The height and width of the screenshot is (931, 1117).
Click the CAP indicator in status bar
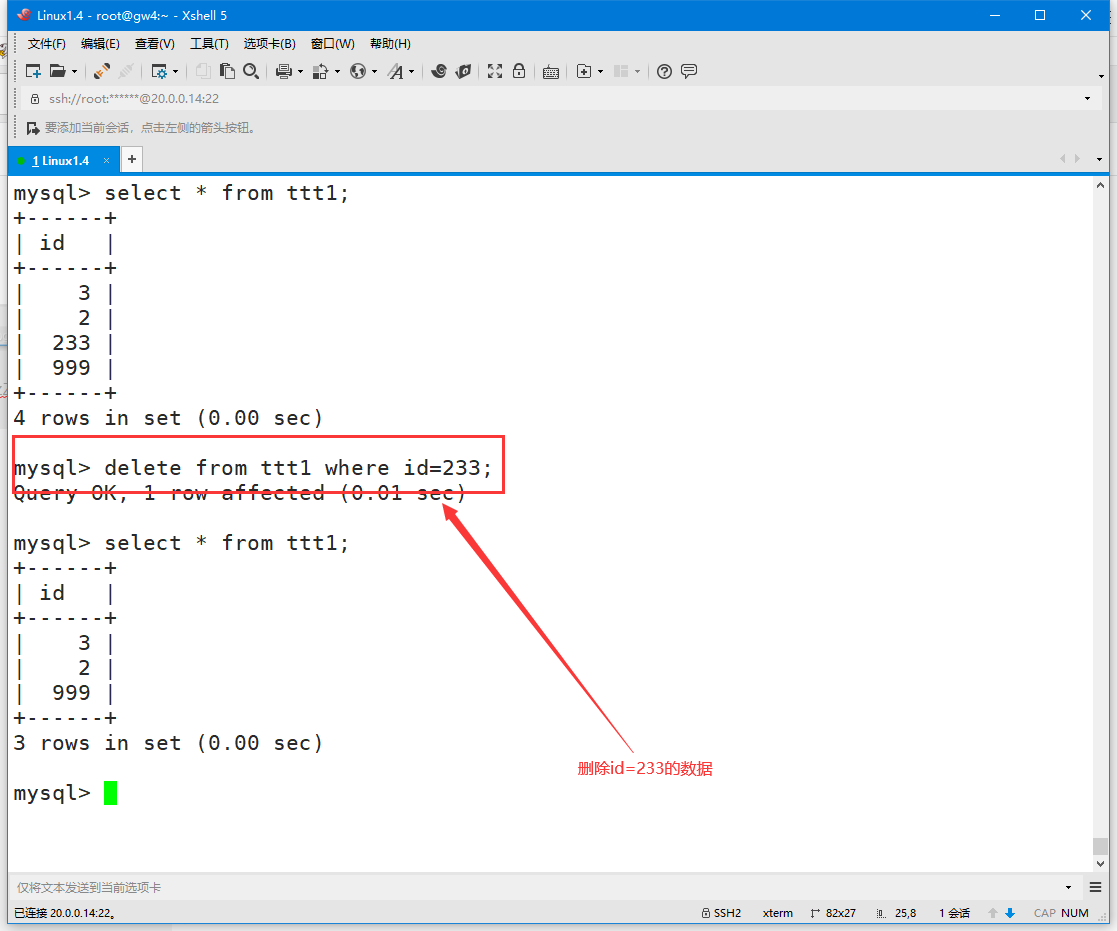click(x=1044, y=913)
